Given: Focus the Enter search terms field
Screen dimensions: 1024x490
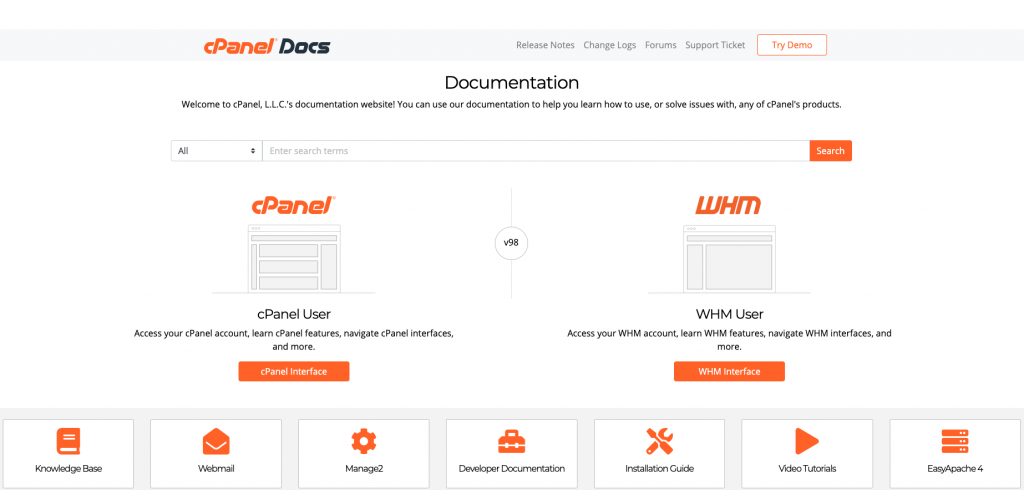Looking at the screenshot, I should click(x=536, y=151).
